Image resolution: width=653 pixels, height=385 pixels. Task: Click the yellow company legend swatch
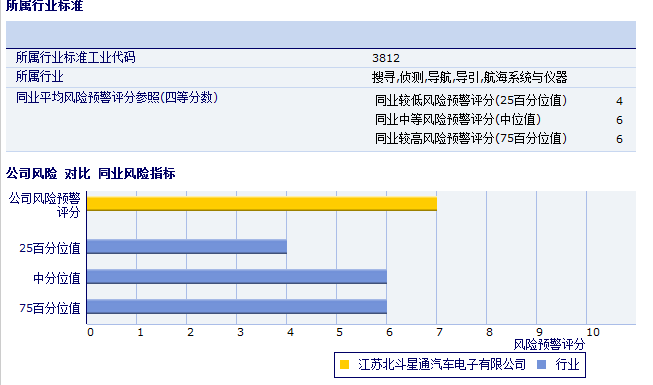(x=344, y=365)
